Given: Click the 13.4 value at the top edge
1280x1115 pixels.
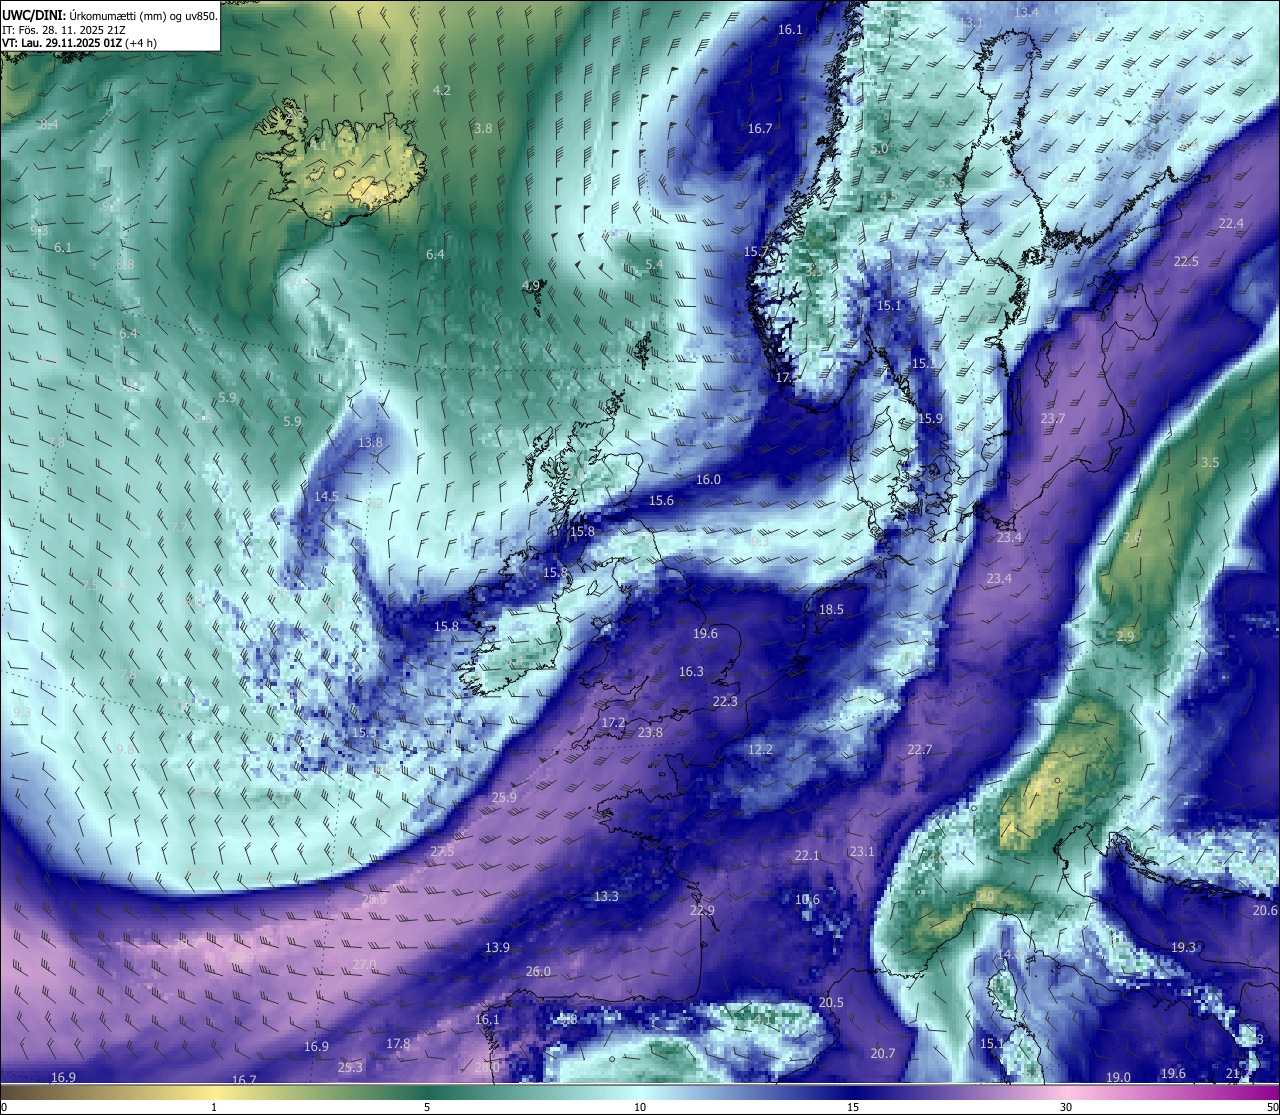Looking at the screenshot, I should click(x=1026, y=12).
